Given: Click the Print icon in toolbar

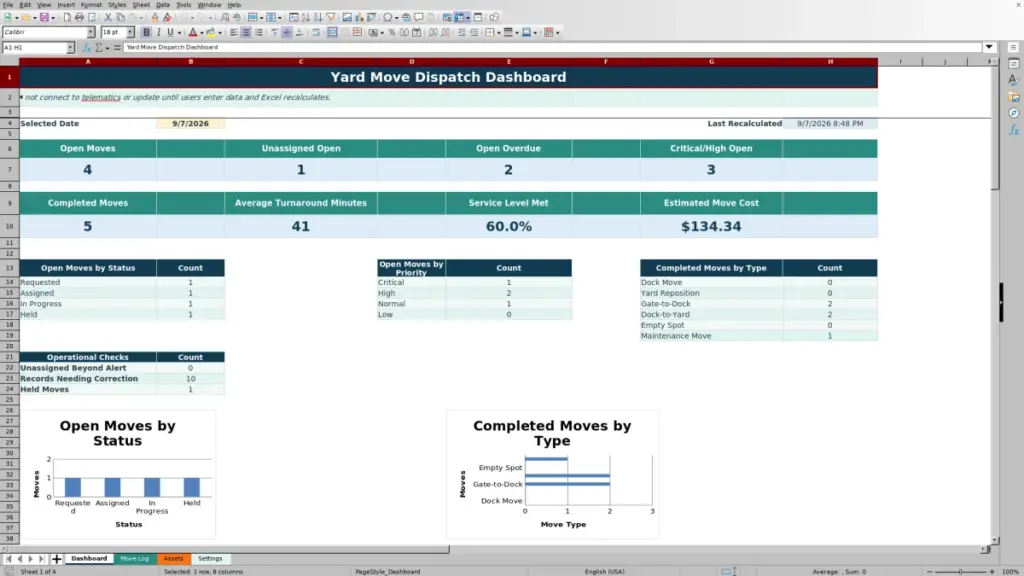Looking at the screenshot, I should coord(79,17).
